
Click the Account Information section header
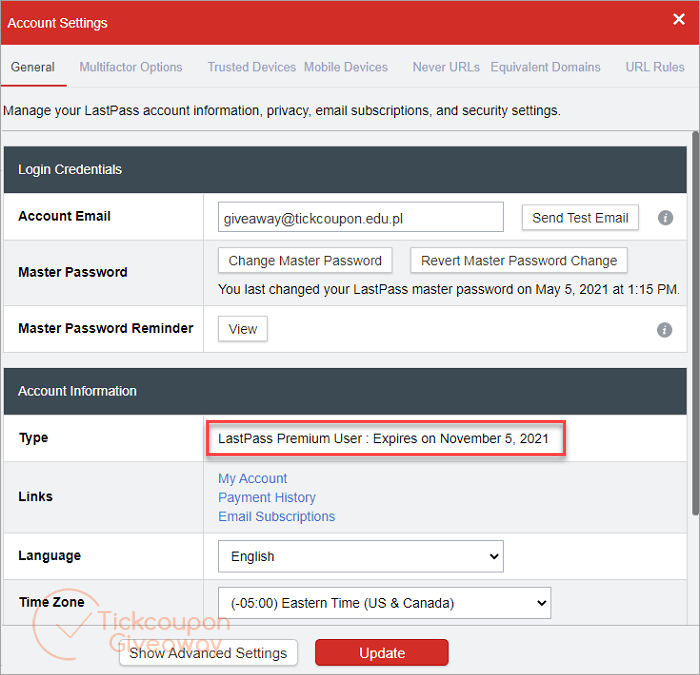[345, 391]
